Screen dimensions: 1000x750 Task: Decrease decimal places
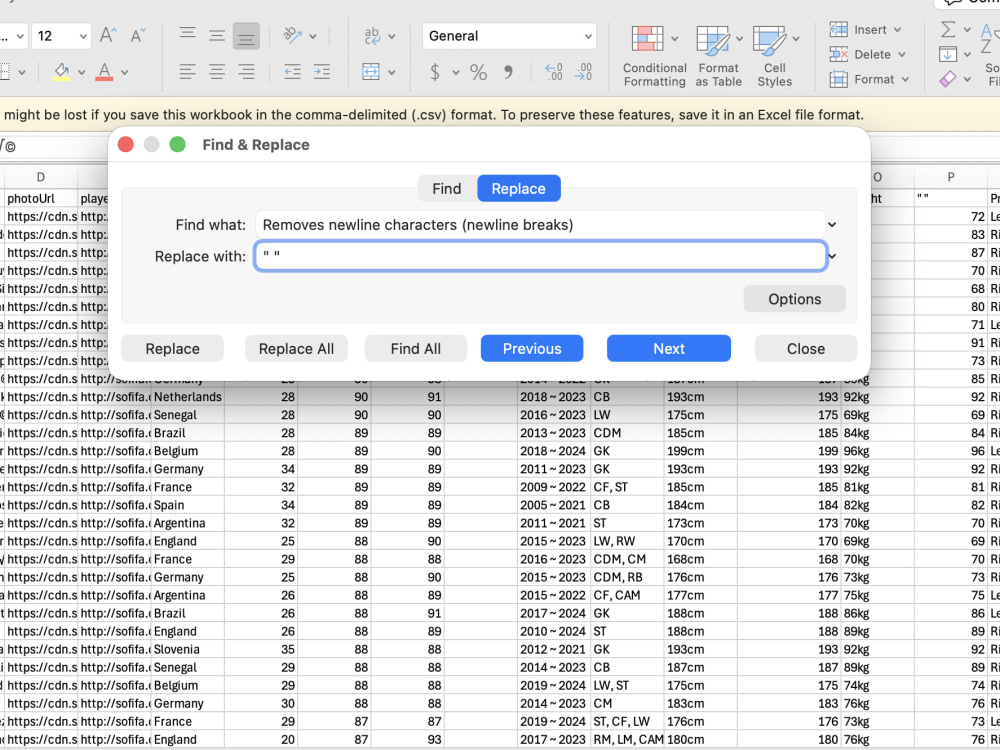[583, 72]
